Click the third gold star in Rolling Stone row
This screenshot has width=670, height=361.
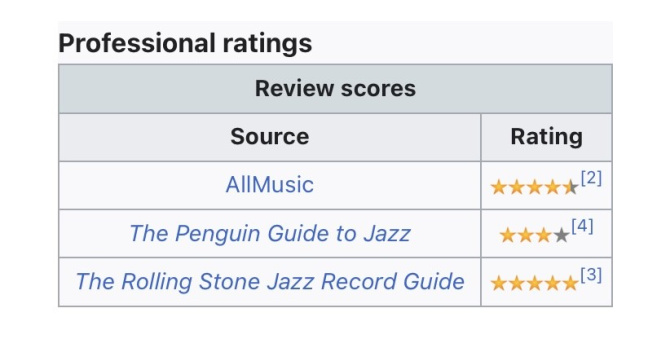click(x=535, y=283)
